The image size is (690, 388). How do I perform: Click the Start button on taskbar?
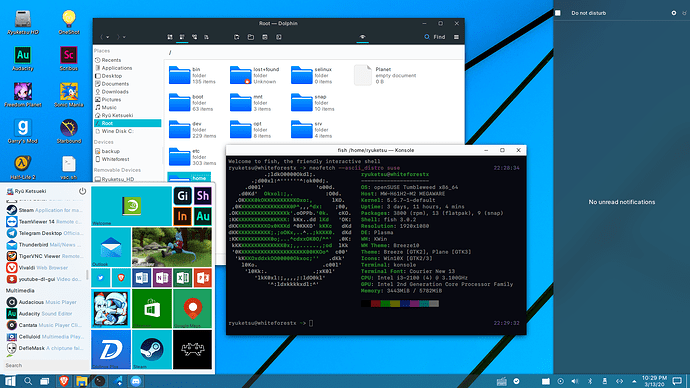[9, 381]
